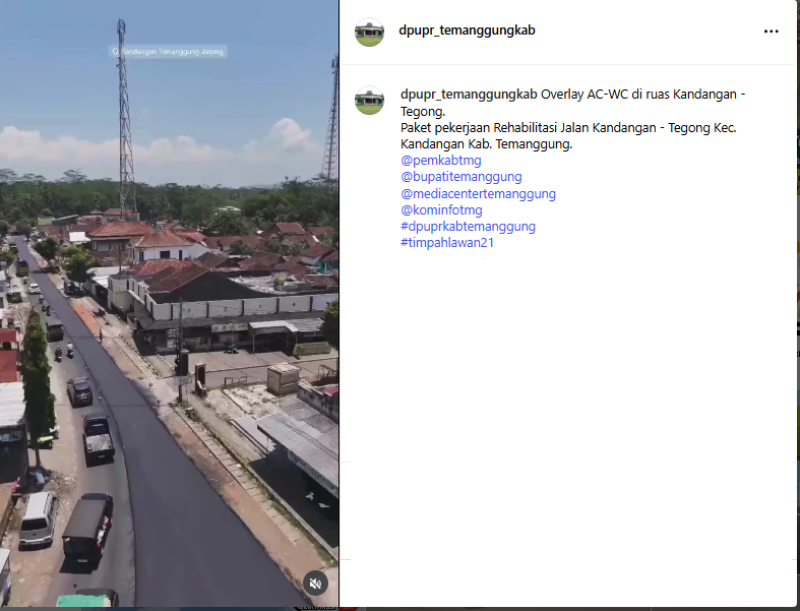This screenshot has height=611, width=800.
Task: Open the @pemkabtmg mention
Action: tap(441, 160)
